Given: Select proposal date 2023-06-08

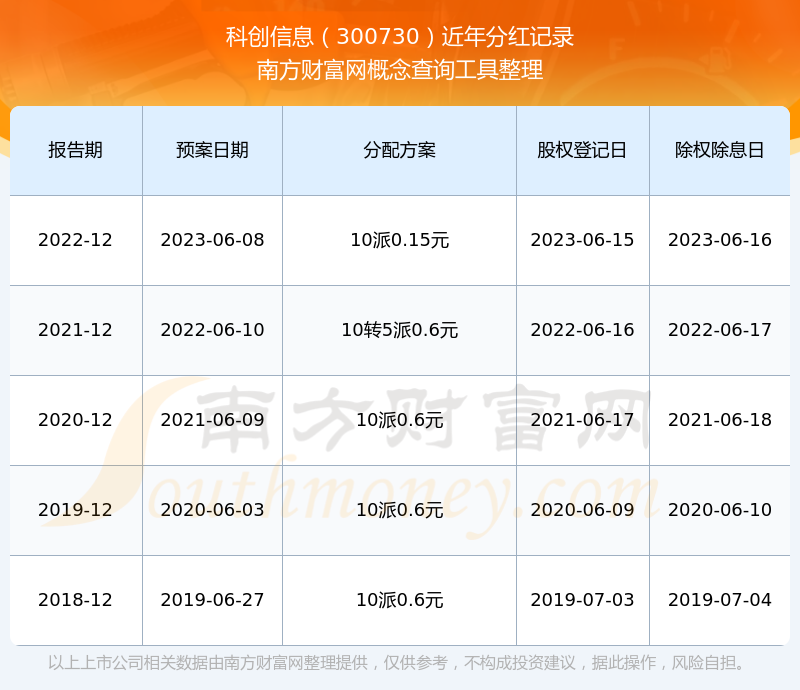Looking at the screenshot, I should 212,240.
